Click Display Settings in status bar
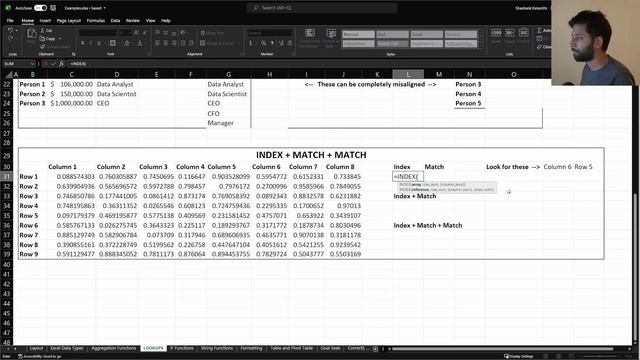The height and width of the screenshot is (360, 640). pos(519,356)
